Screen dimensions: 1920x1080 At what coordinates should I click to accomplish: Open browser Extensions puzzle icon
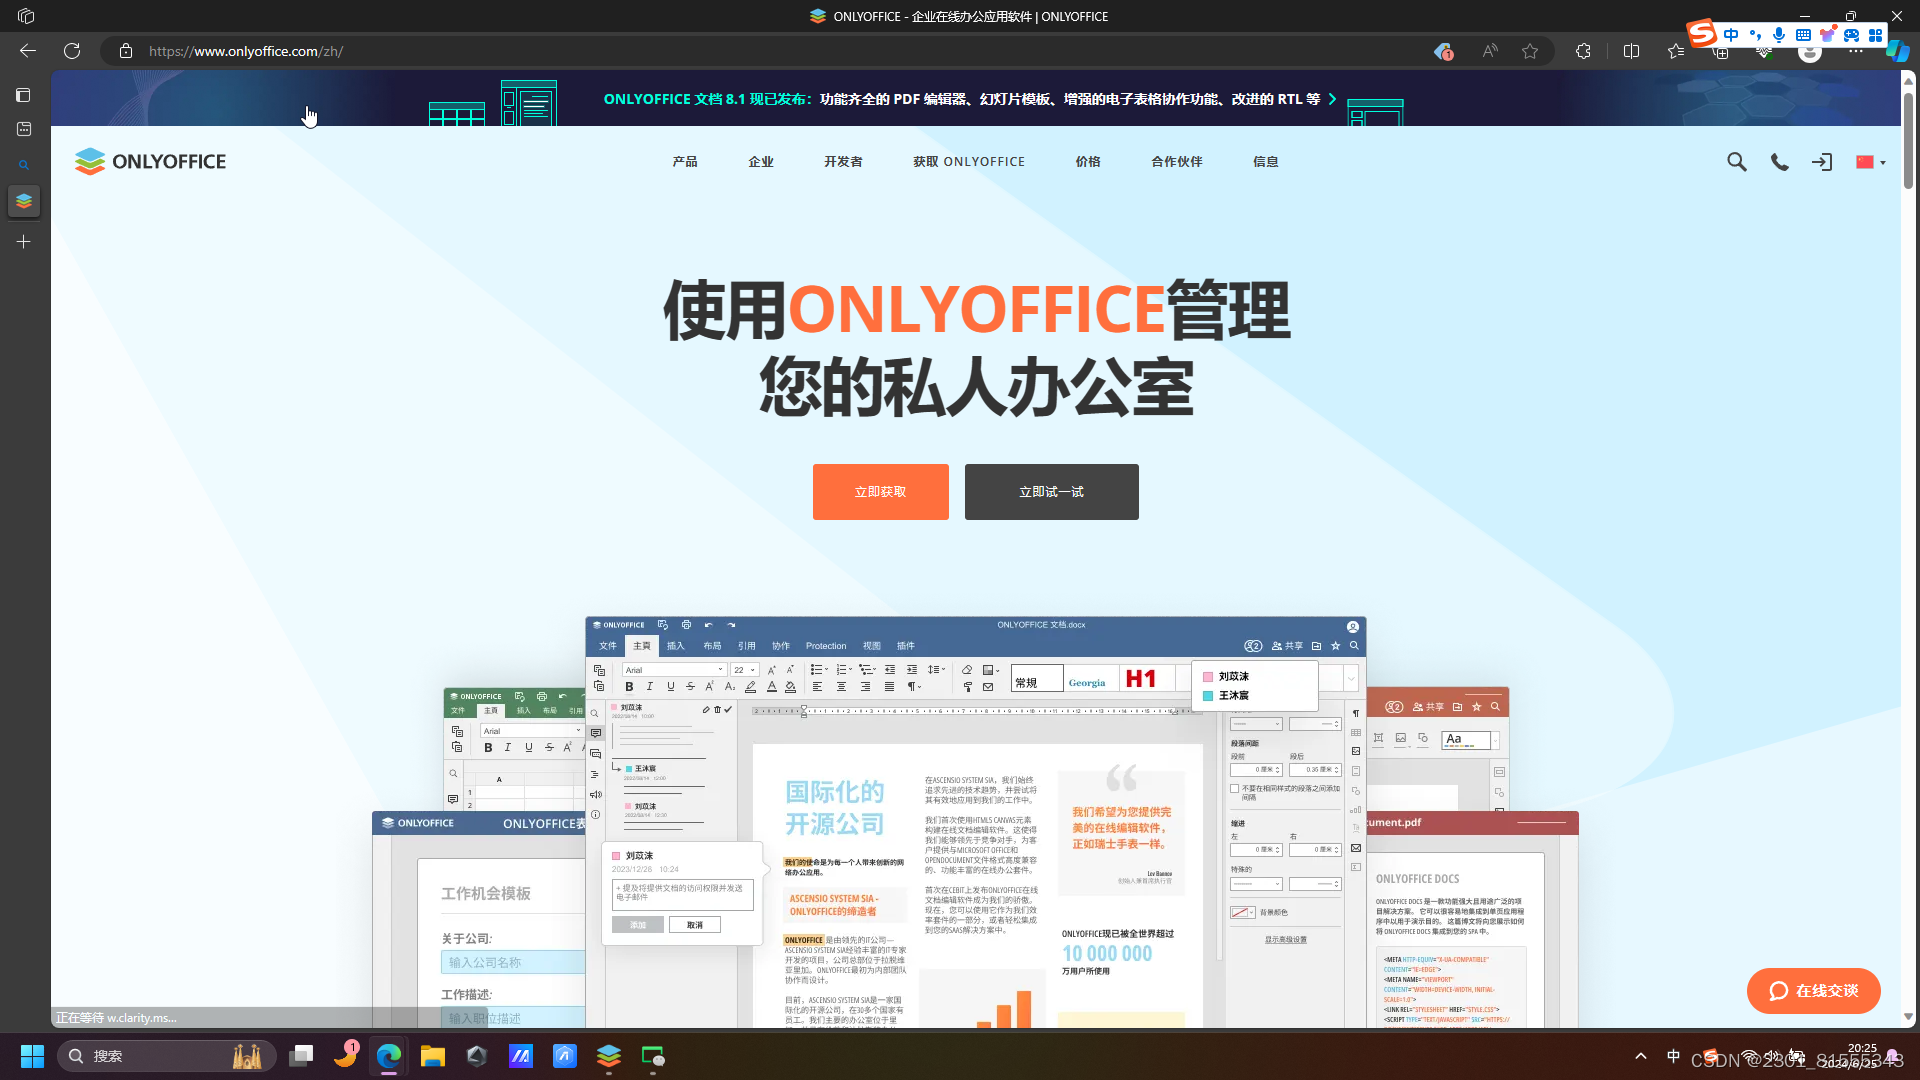click(1583, 51)
